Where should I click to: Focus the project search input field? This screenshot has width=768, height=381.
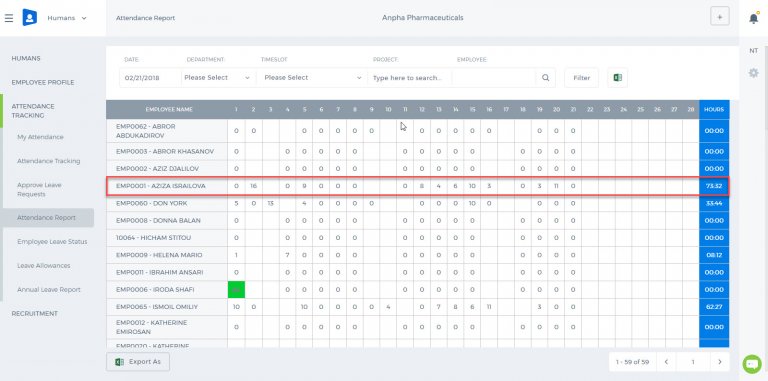[409, 78]
